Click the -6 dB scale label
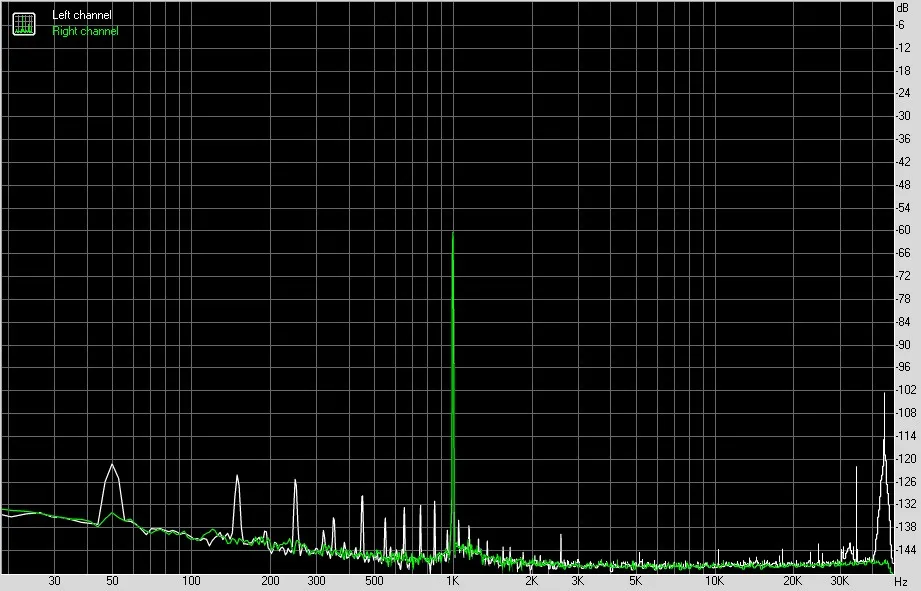The image size is (921, 591). pyautogui.click(x=900, y=25)
